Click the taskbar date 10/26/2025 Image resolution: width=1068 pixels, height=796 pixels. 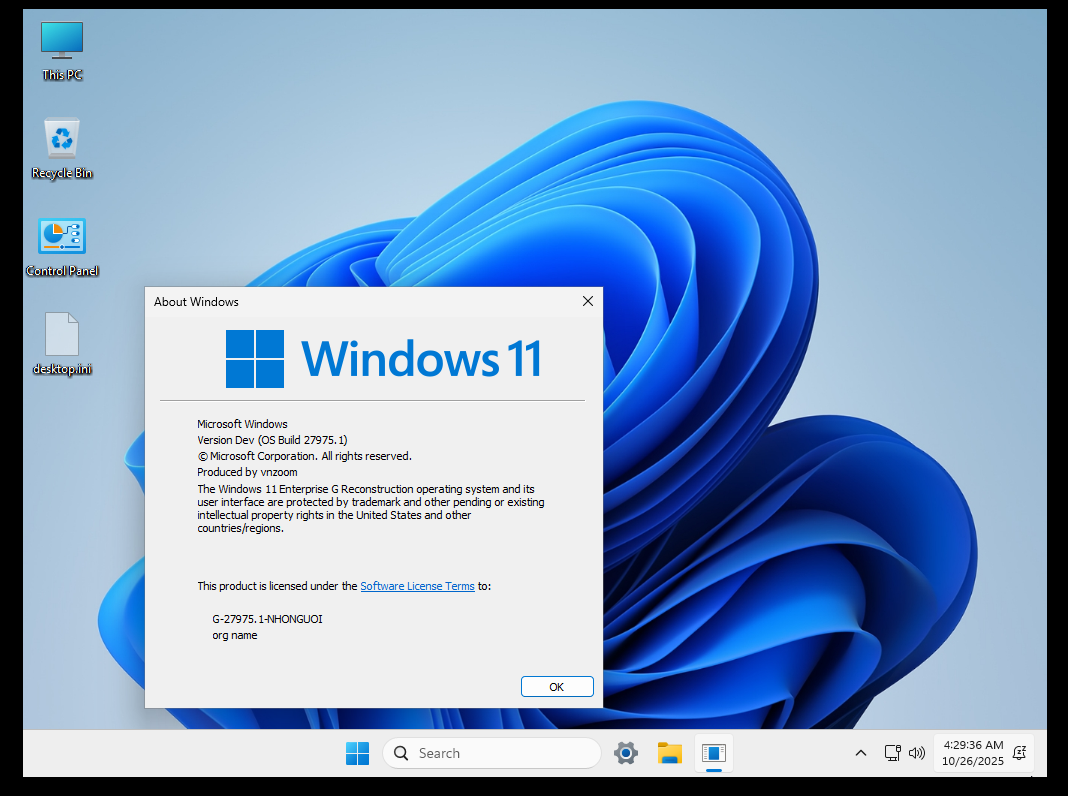(x=973, y=761)
